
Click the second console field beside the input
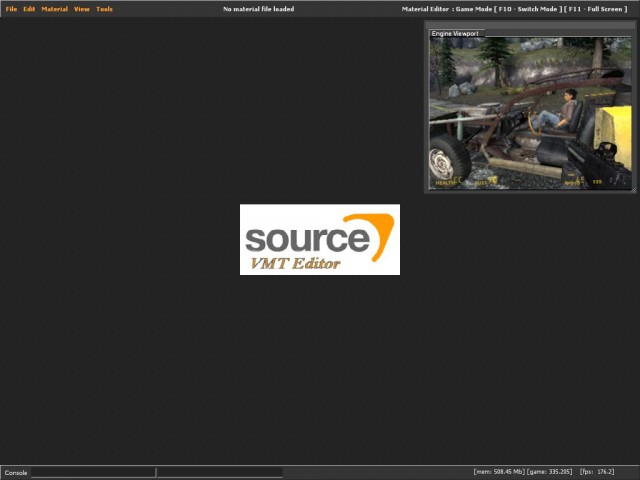[x=220, y=473]
